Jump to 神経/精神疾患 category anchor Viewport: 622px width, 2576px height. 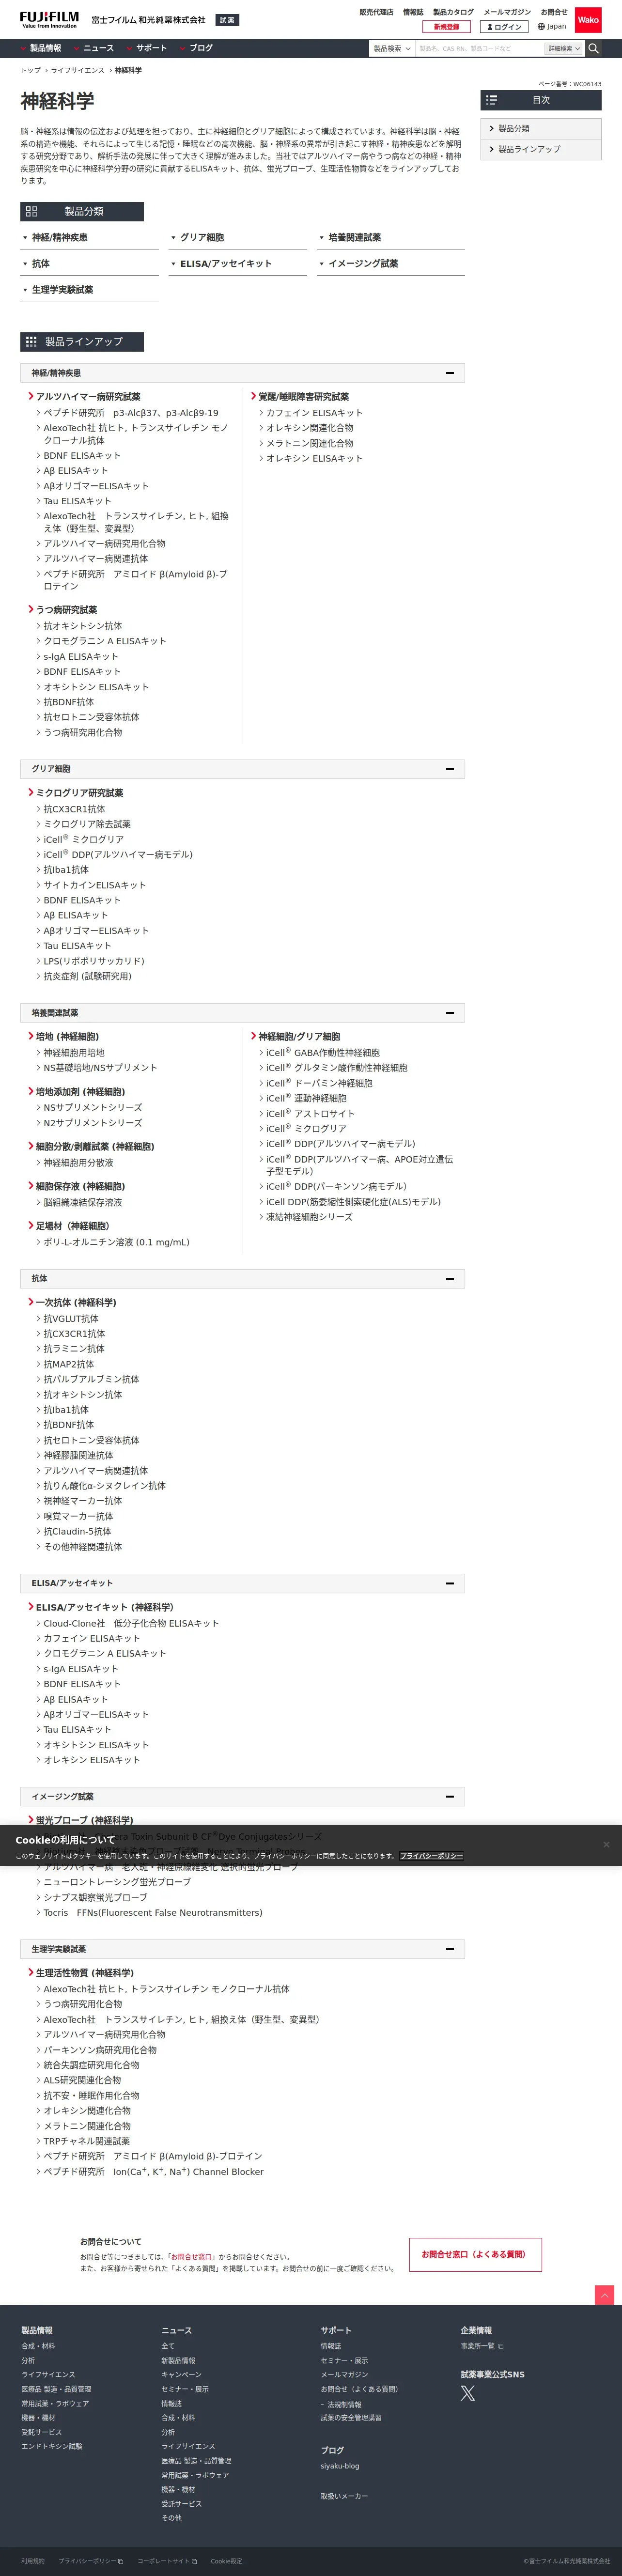[x=89, y=237]
